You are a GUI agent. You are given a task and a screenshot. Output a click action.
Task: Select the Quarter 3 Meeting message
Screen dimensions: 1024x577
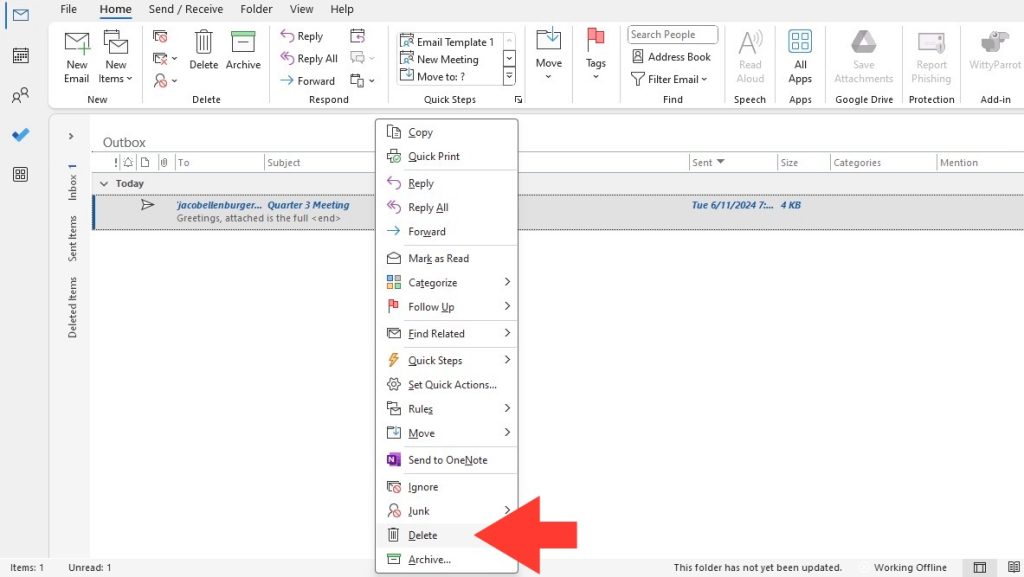coord(558,211)
